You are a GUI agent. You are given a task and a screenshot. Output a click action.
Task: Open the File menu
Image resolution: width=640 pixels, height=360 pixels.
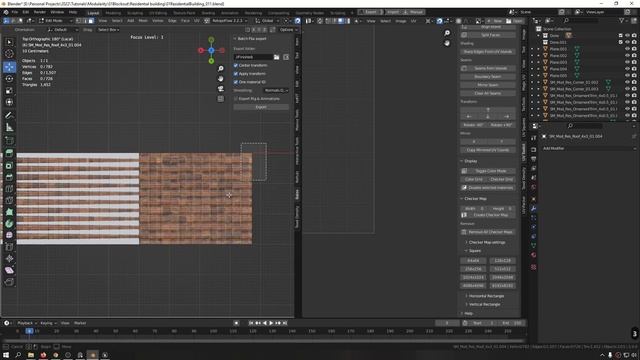tap(15, 12)
